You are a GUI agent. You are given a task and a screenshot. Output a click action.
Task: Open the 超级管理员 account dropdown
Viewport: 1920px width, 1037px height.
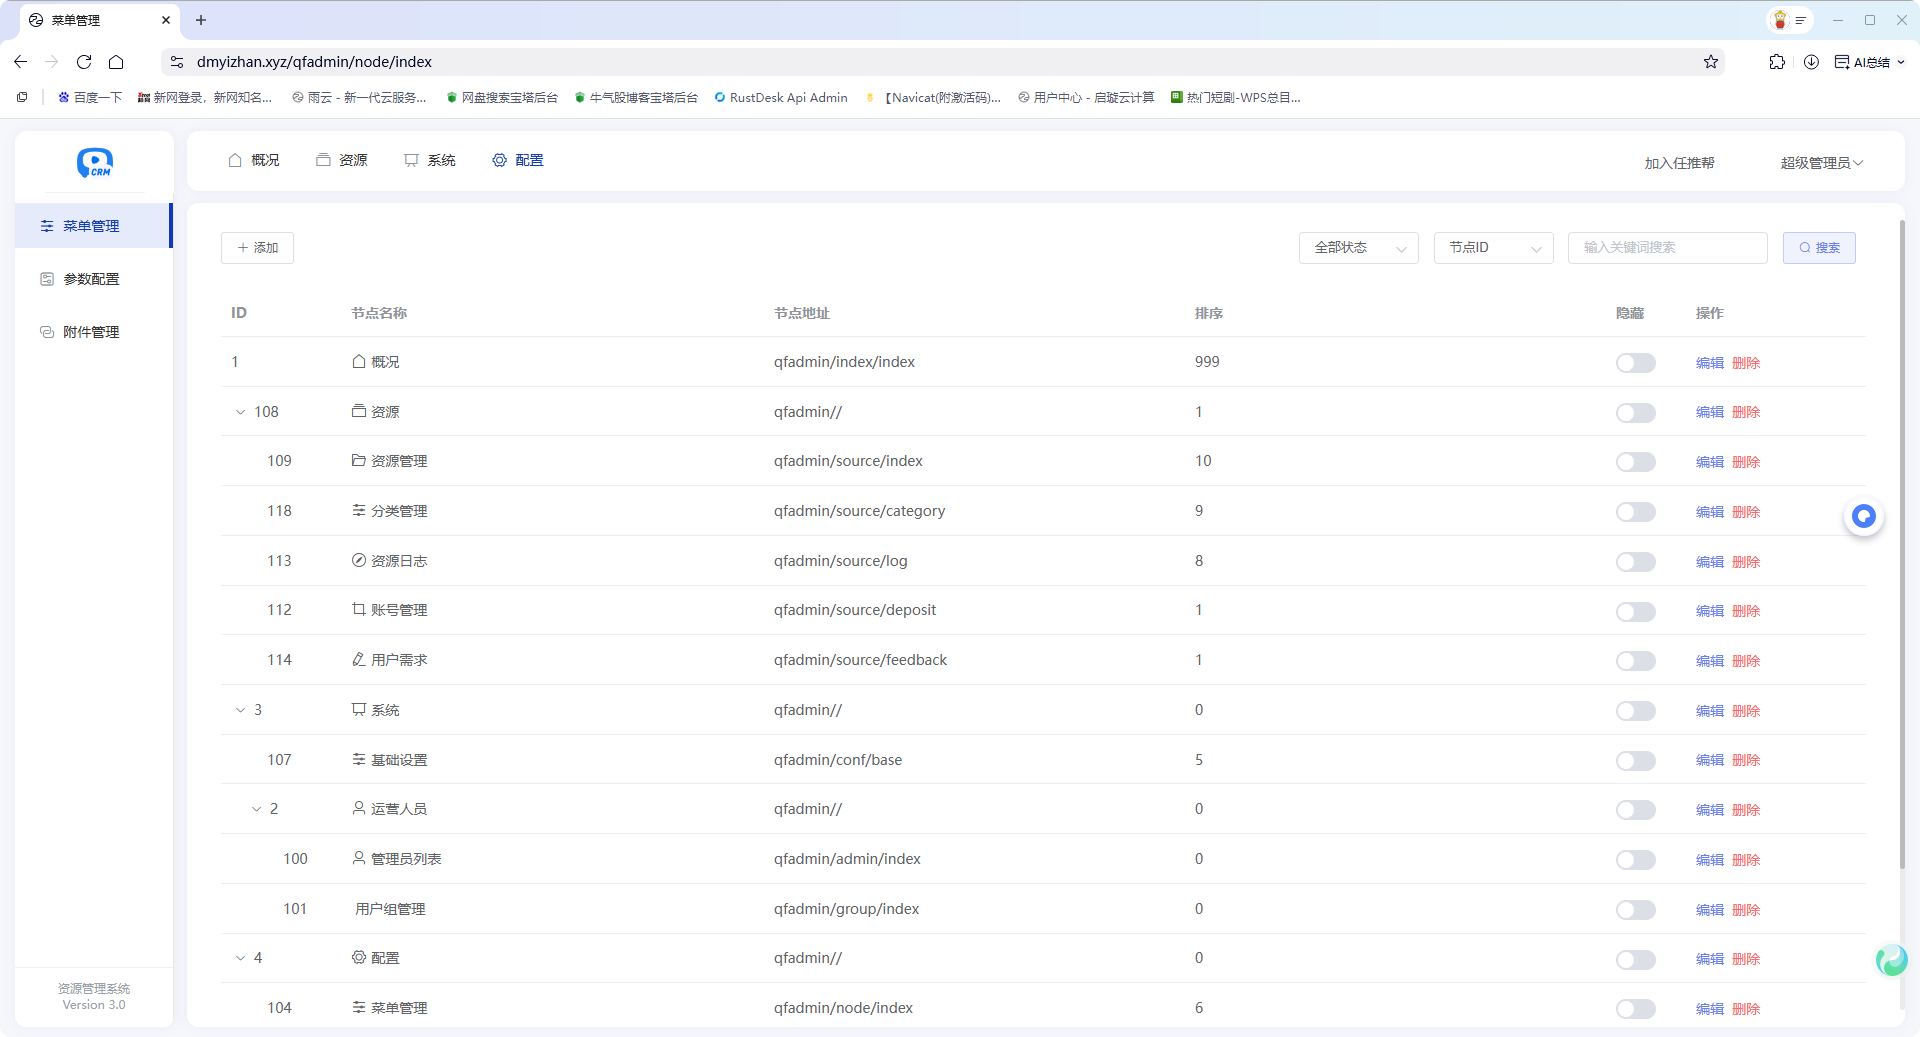[1821, 163]
